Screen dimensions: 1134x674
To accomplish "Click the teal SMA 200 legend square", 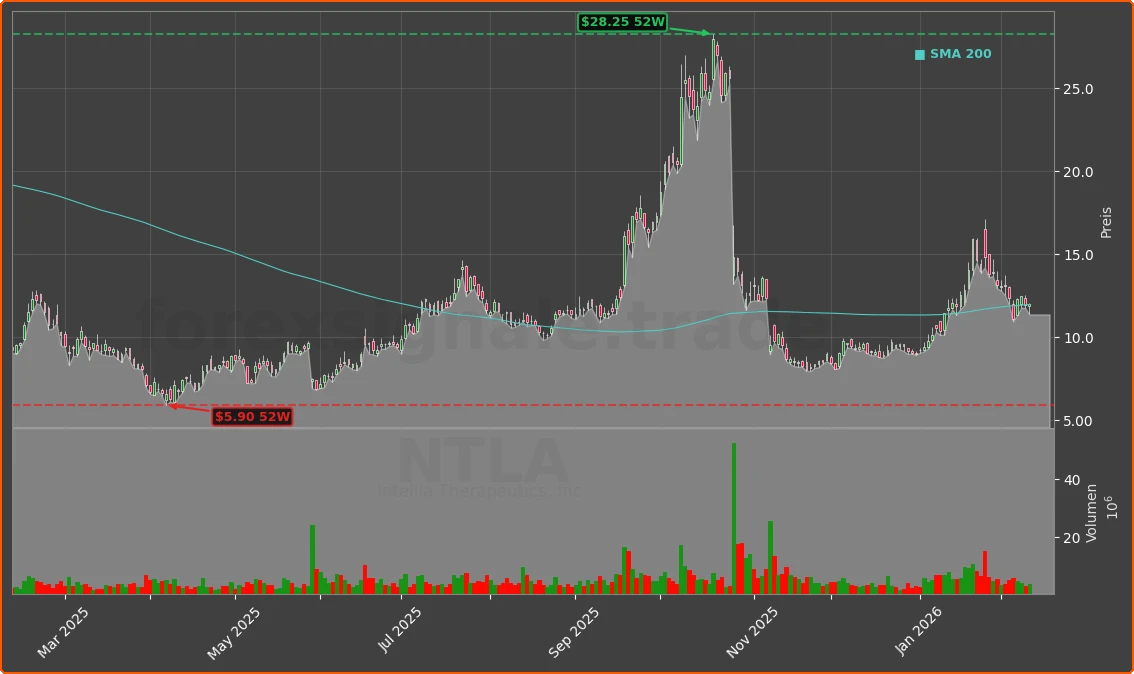I will pyautogui.click(x=918, y=54).
